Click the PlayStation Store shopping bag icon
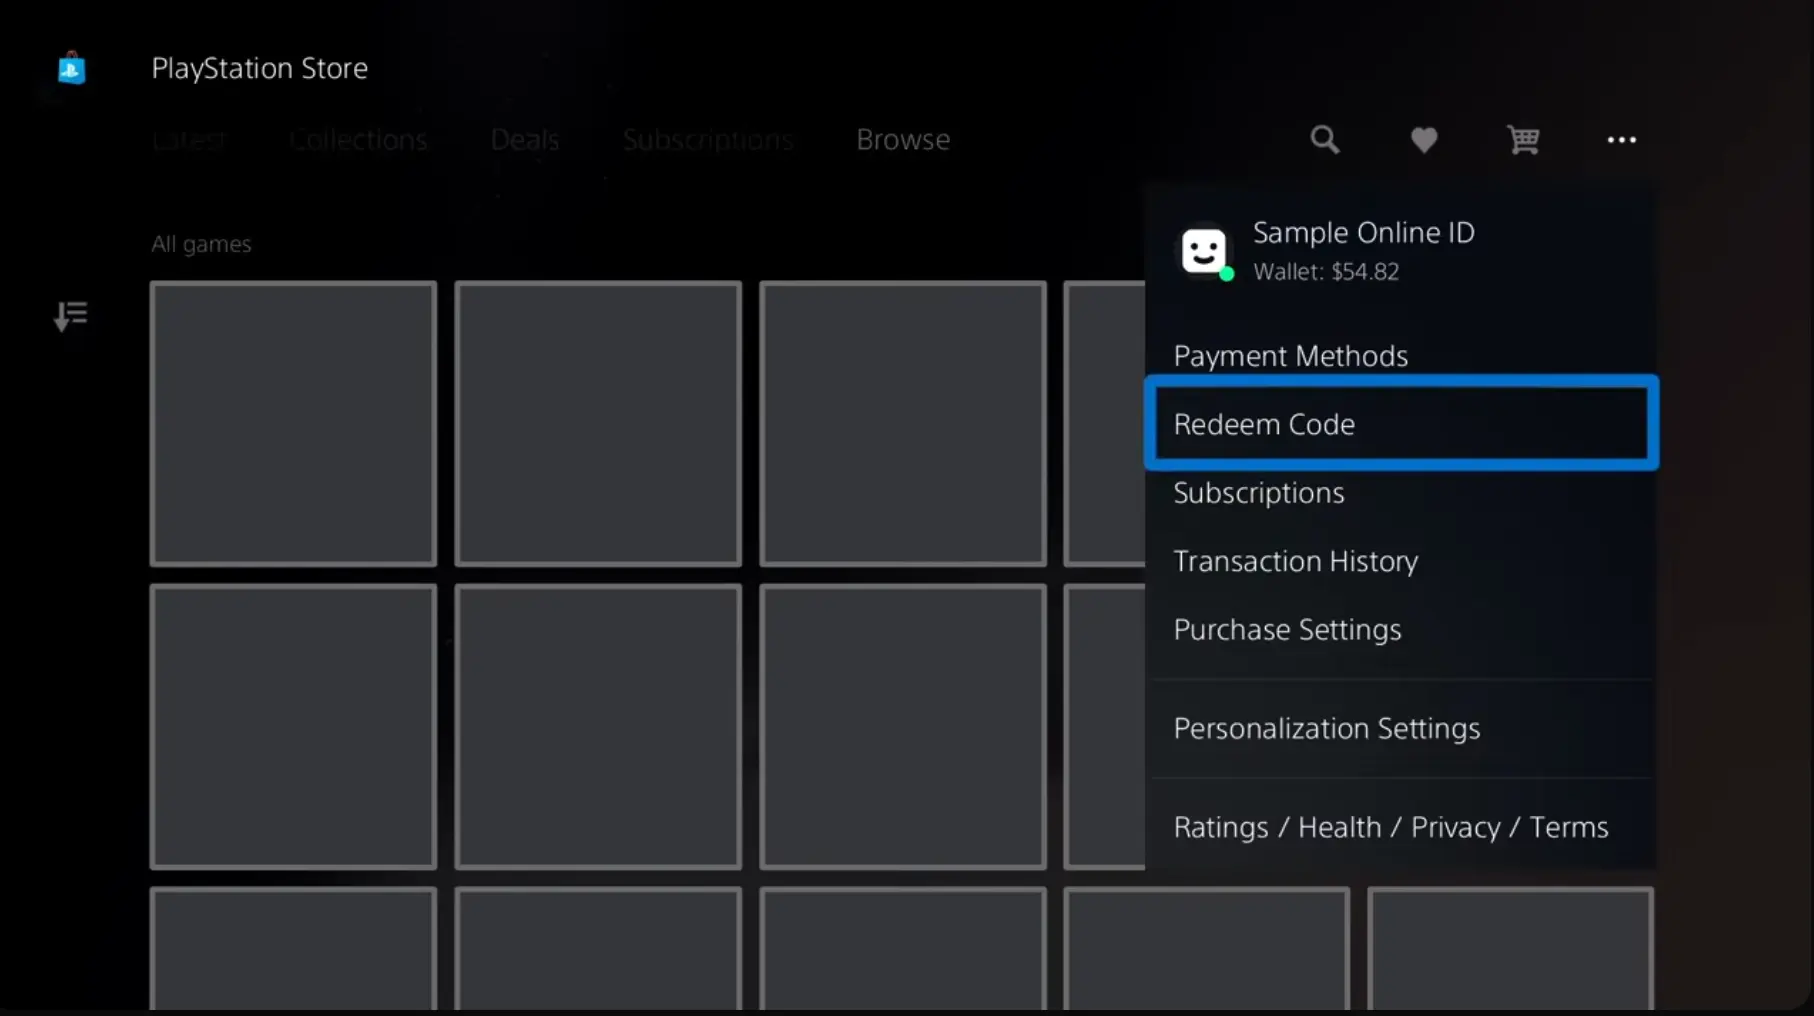 click(71, 68)
